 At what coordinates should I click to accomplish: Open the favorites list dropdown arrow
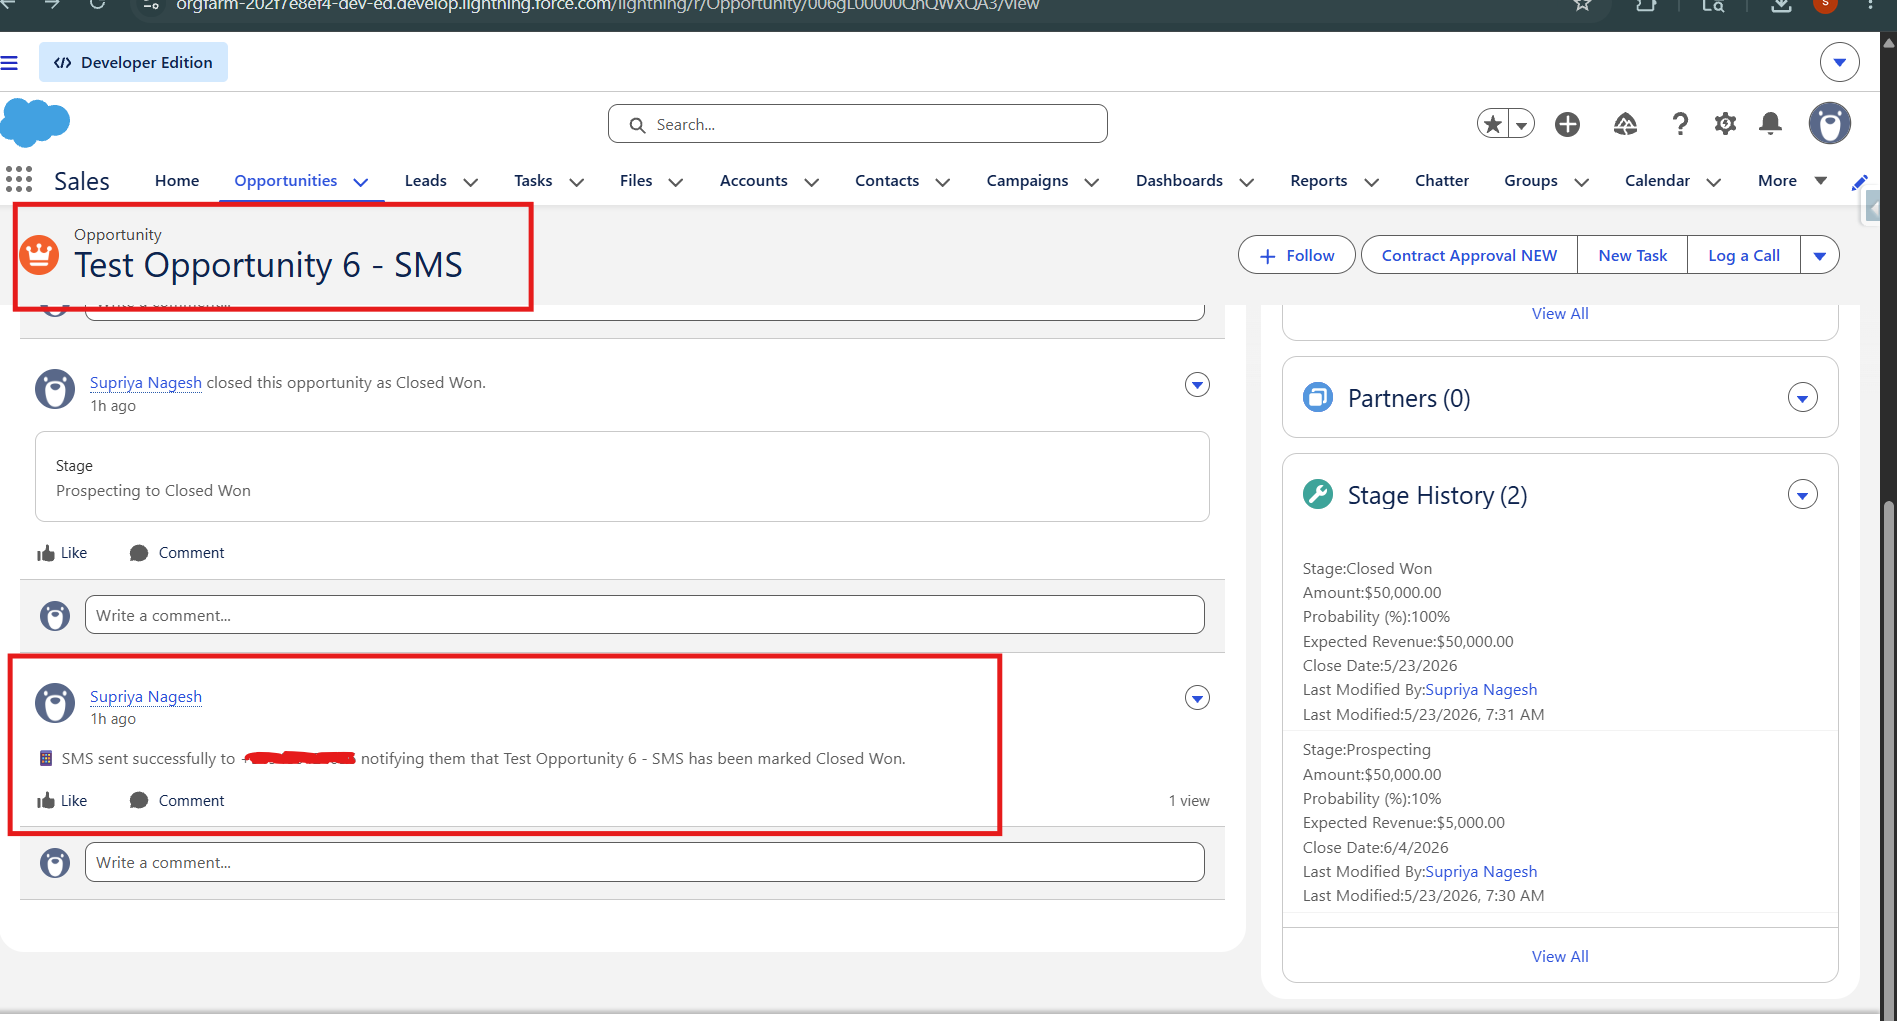tap(1521, 124)
